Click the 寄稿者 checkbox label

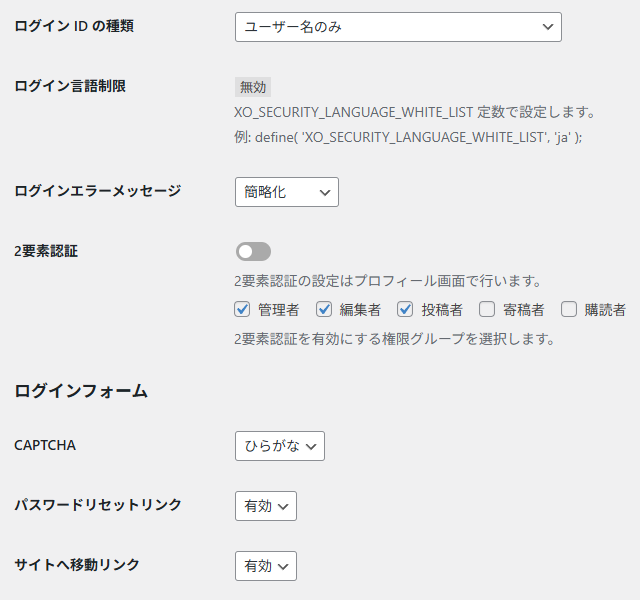524,310
